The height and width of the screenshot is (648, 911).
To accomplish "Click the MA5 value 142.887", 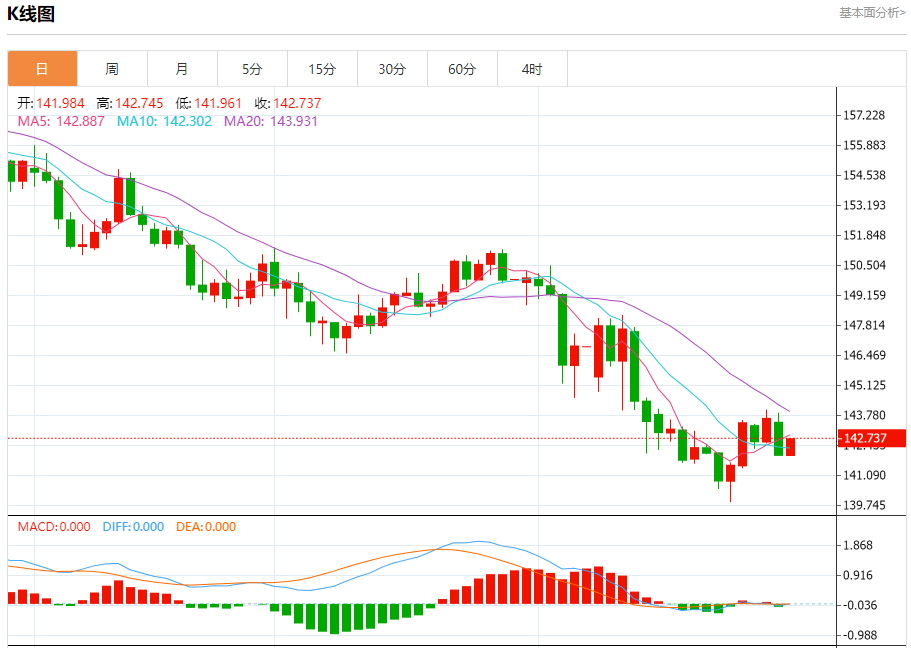I will click(x=80, y=121).
